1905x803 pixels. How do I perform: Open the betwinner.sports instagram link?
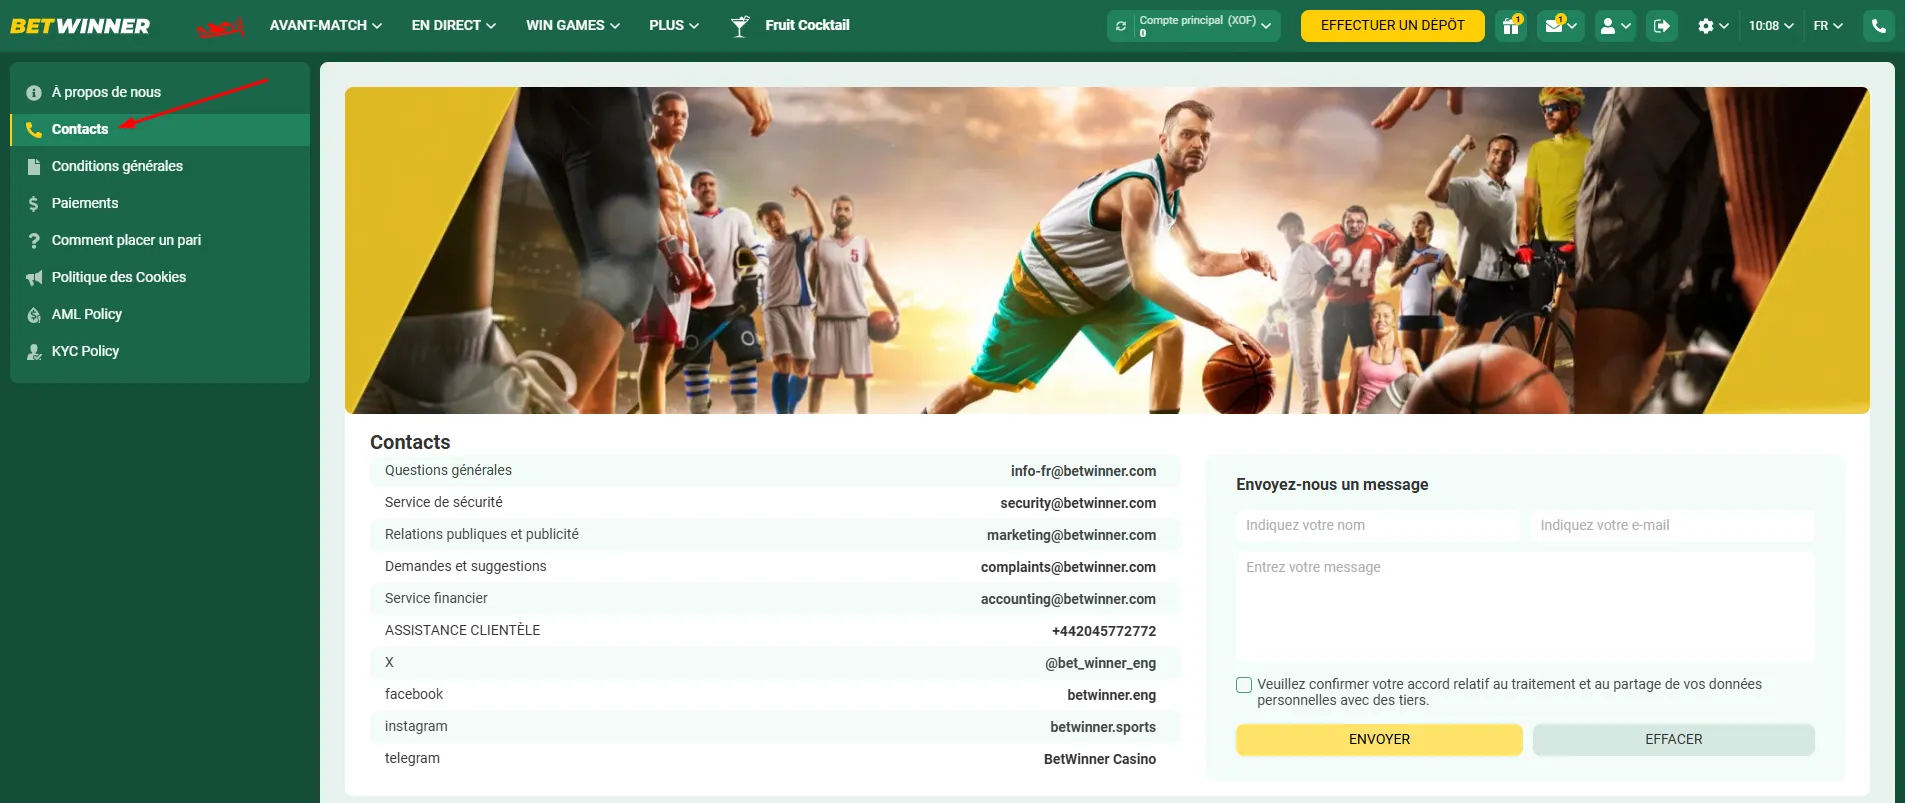[1103, 727]
